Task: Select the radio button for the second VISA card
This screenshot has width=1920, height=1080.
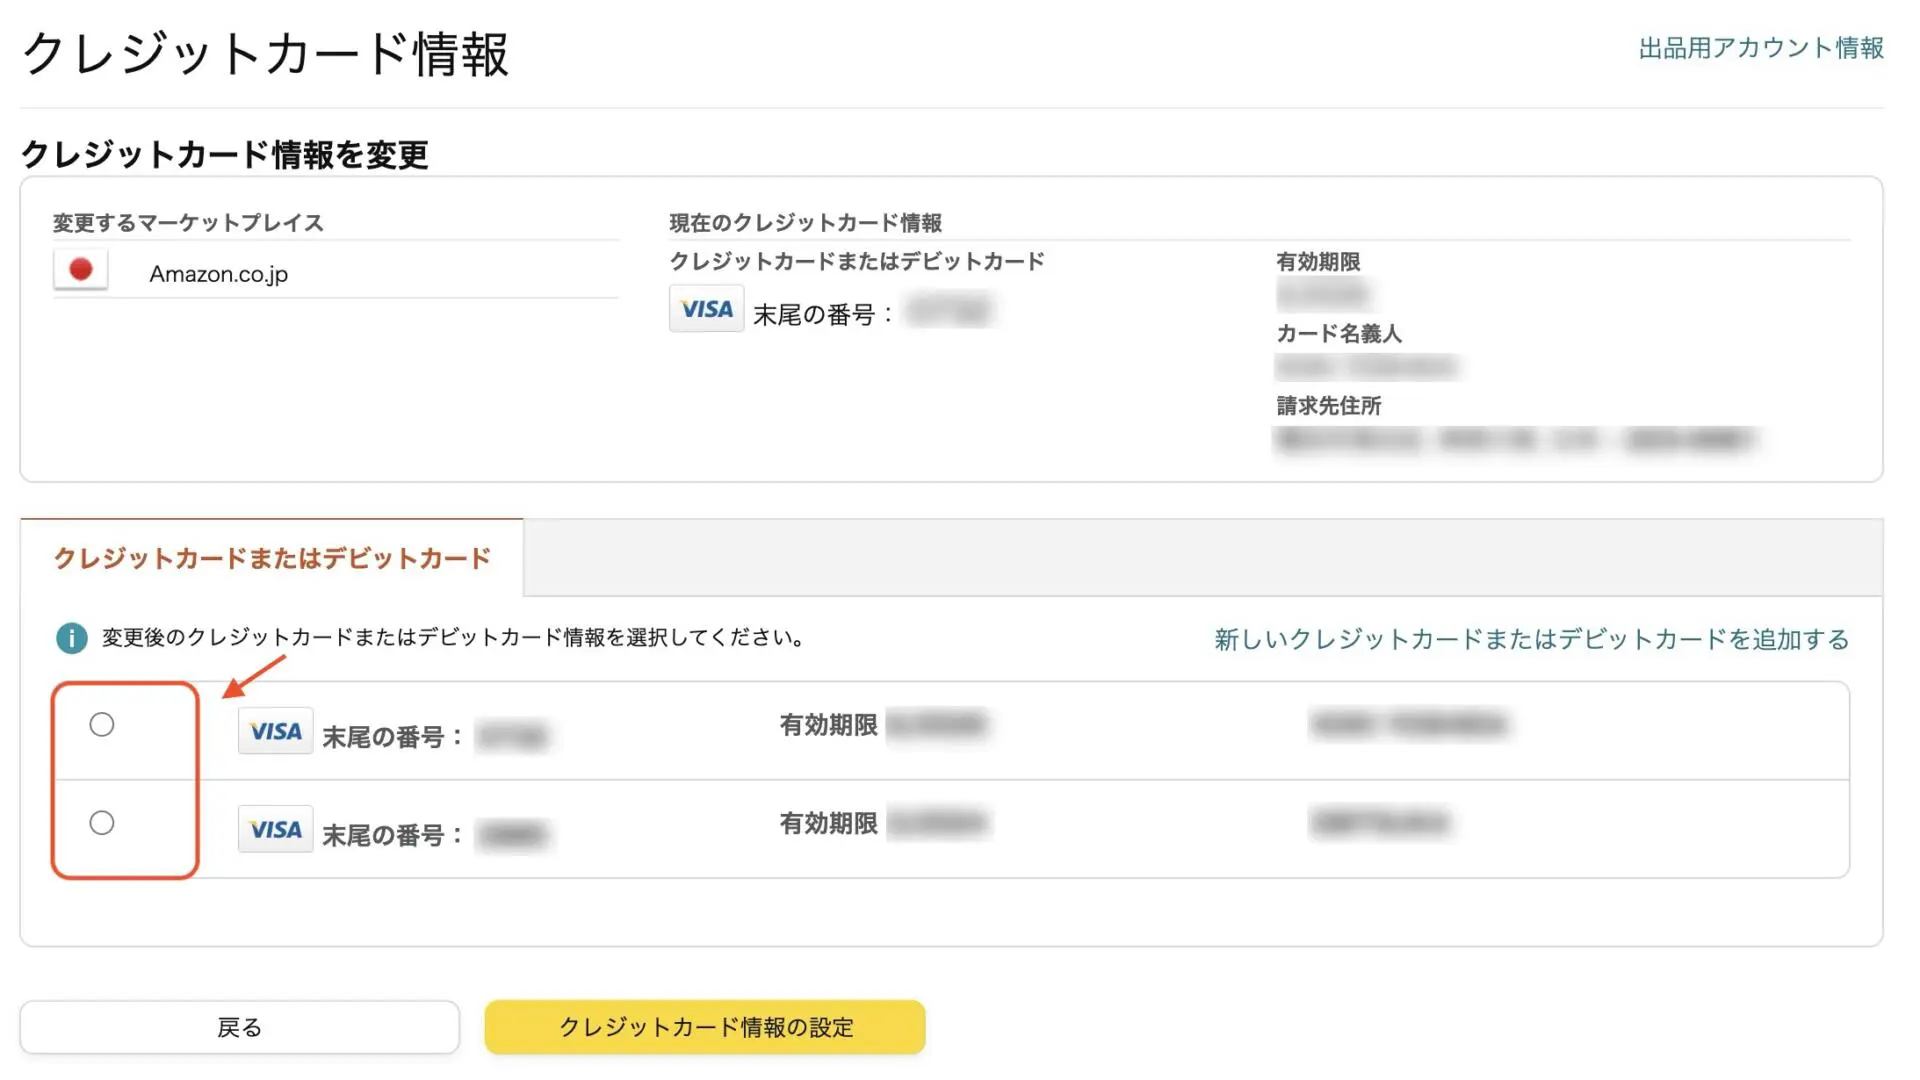Action: (101, 822)
